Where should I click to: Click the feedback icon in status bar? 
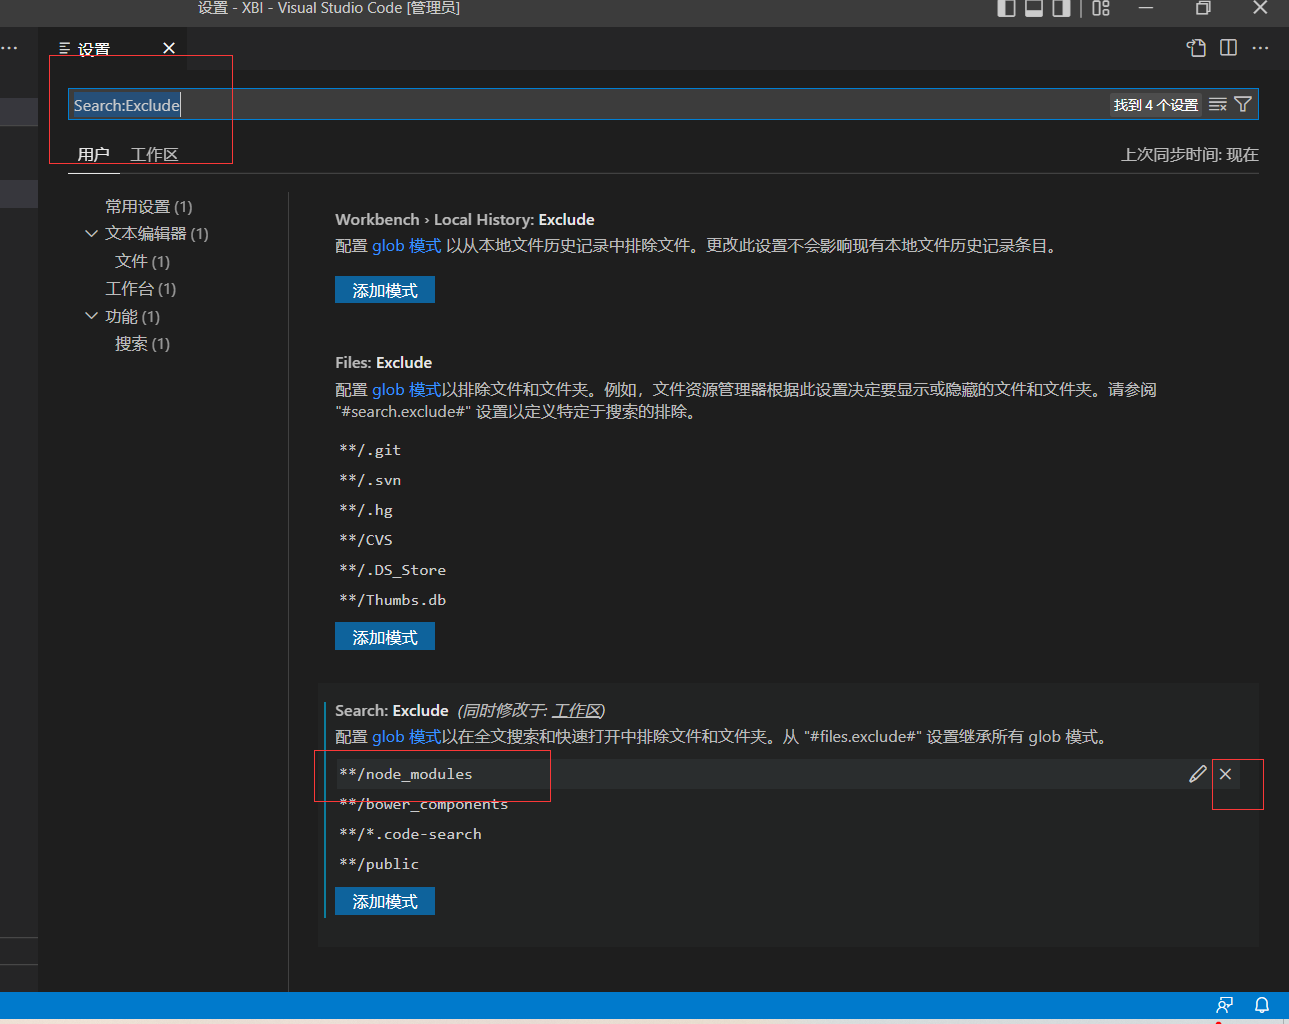pos(1224,1005)
